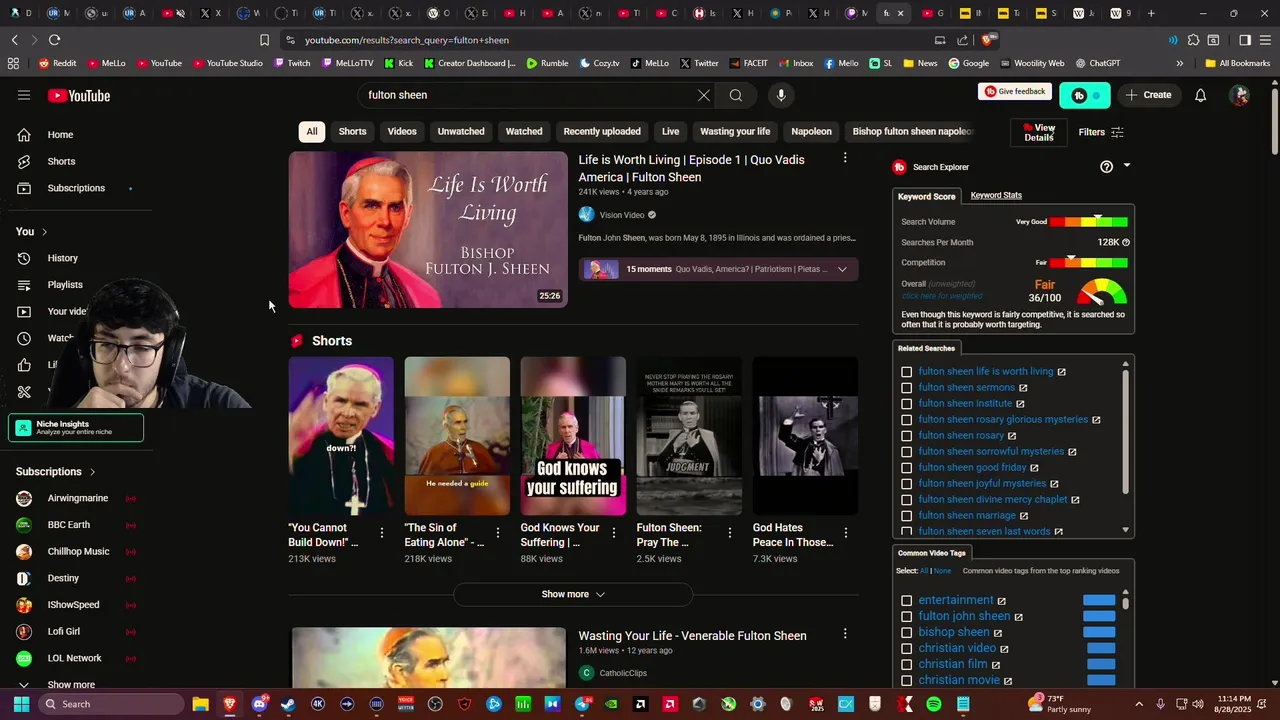Select the Unwatched filter chip

[x=461, y=132]
